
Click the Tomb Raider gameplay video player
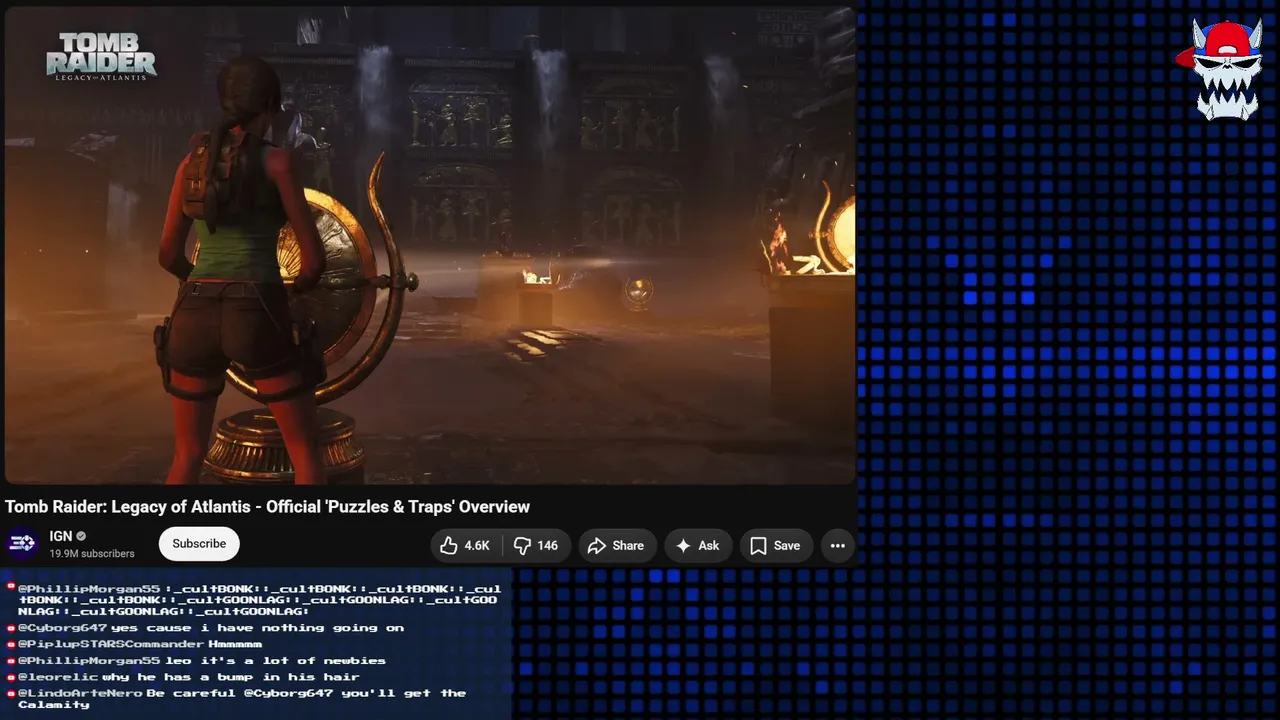[x=430, y=245]
